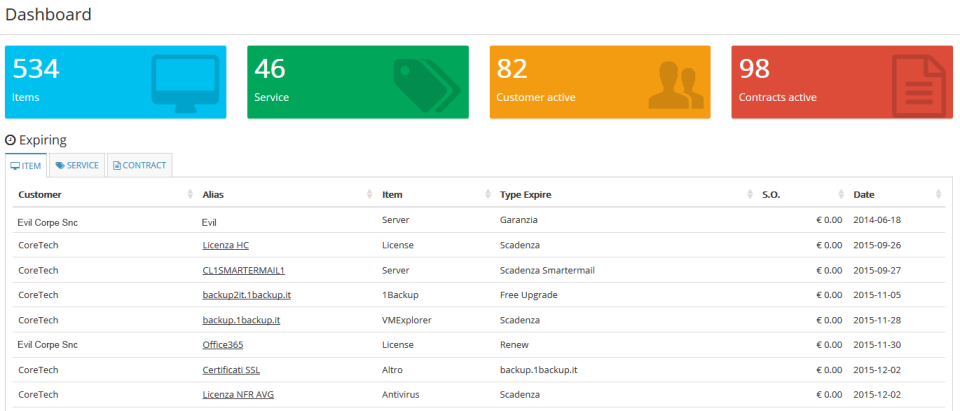Switch to the SERVICE tab

click(x=77, y=165)
